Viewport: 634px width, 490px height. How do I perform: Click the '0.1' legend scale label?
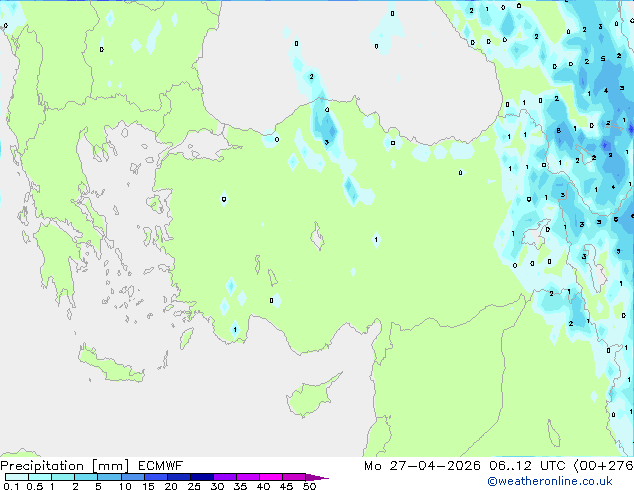[11, 486]
